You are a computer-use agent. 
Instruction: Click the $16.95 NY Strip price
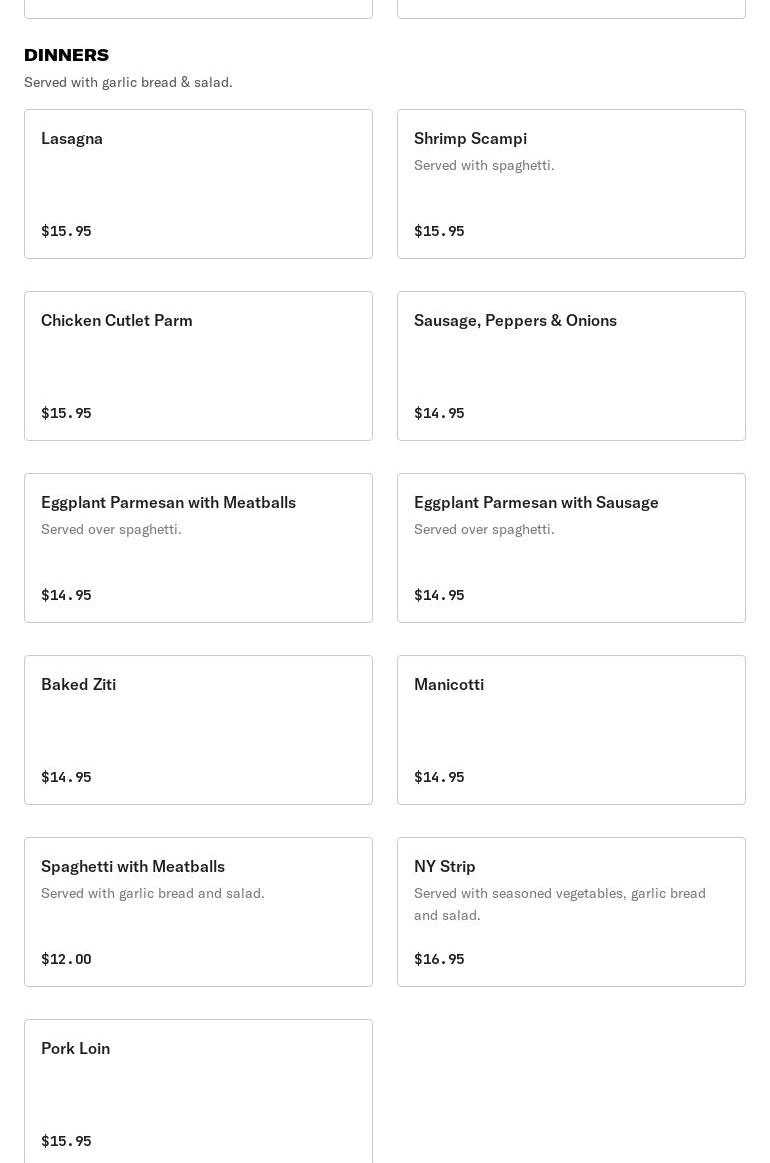coord(439,959)
